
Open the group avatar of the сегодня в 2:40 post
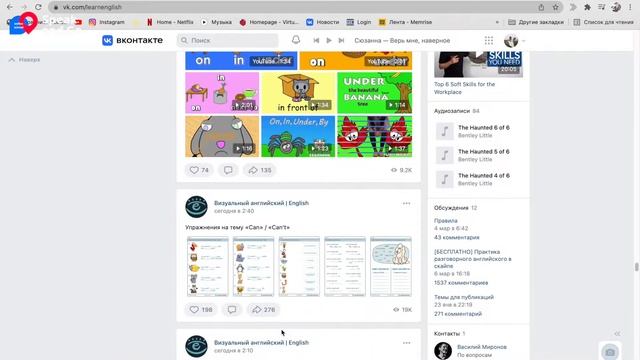196,207
